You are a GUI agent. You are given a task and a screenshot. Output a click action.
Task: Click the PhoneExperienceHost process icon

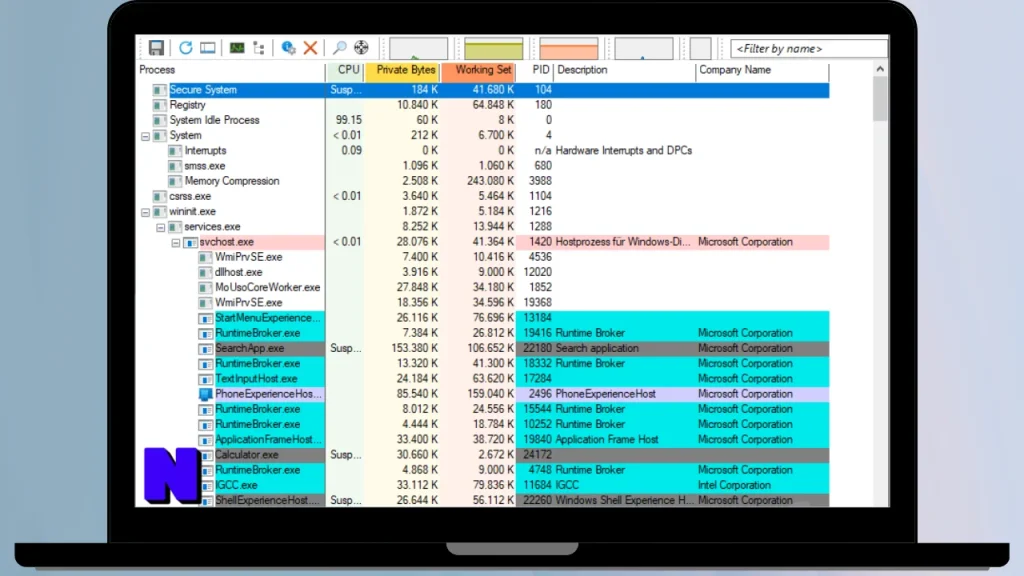pos(206,394)
